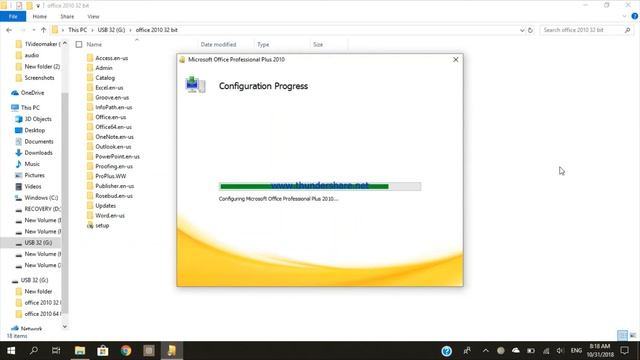This screenshot has width=640, height=360.
Task: Sort by Type column header
Action: tap(263, 44)
